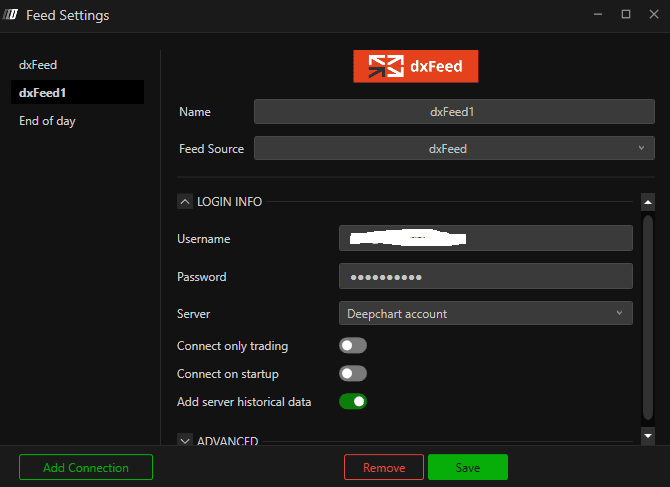Click the dxFeed logo banner

pyautogui.click(x=416, y=66)
